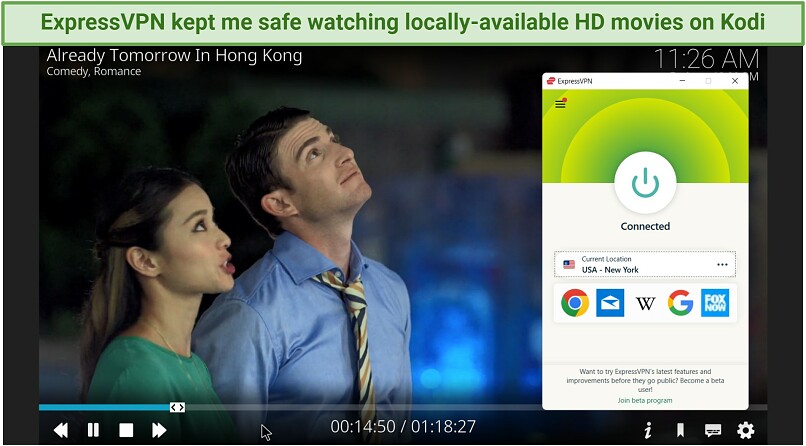
Task: Click the elapsed time 00:14:50 / 01:18:27
Action: [x=403, y=426]
